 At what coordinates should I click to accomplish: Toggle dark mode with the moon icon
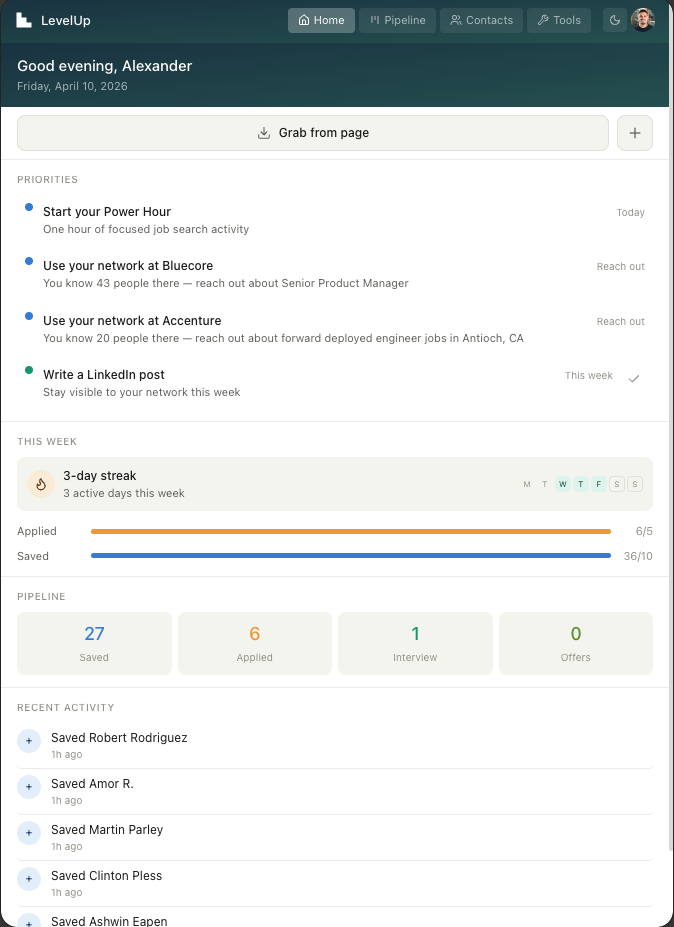615,20
